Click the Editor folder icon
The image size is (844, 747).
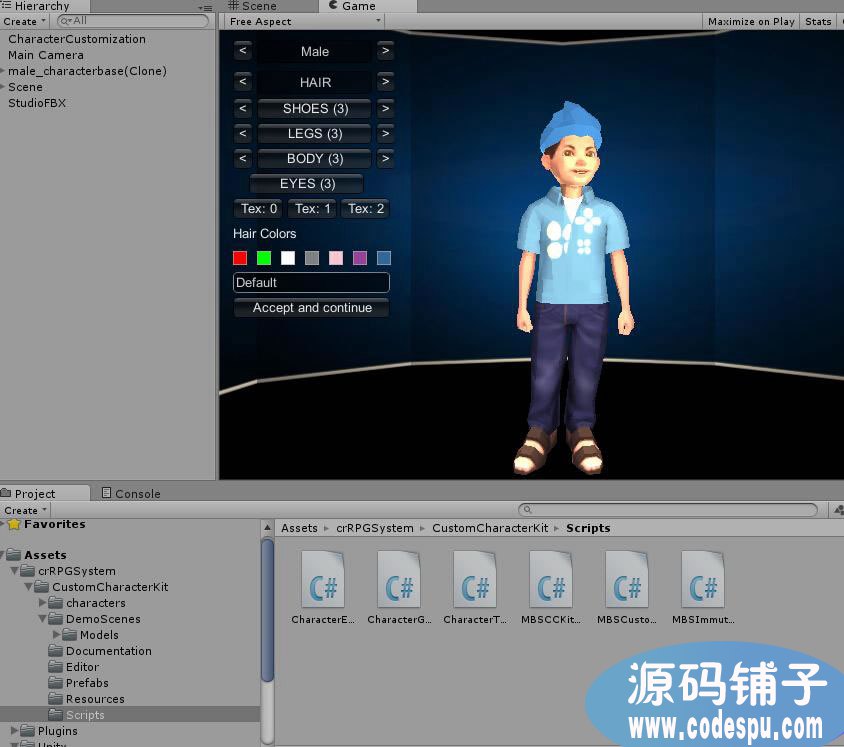point(55,667)
